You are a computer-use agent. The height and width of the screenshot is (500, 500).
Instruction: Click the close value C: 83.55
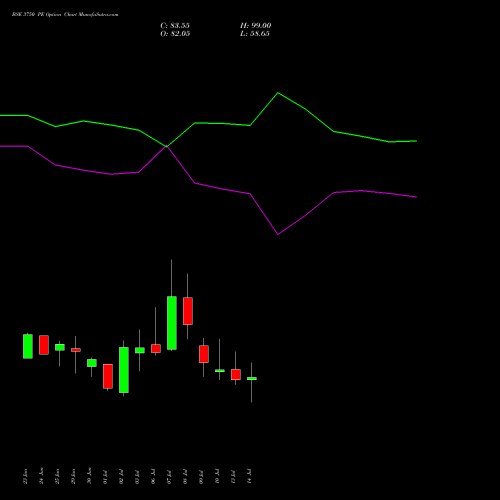point(175,26)
